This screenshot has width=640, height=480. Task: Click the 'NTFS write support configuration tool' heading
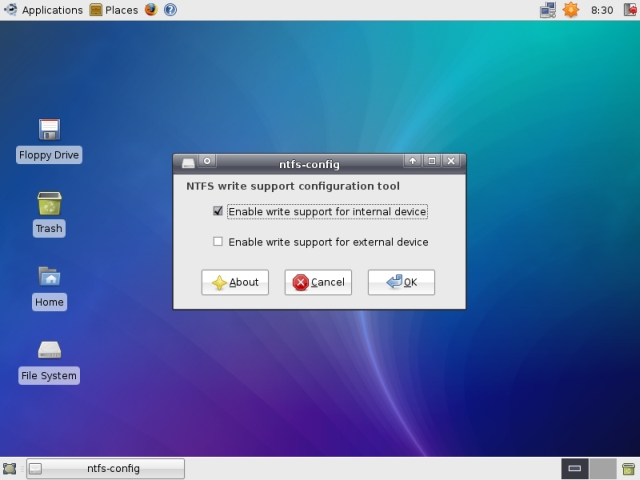pyautogui.click(x=293, y=186)
